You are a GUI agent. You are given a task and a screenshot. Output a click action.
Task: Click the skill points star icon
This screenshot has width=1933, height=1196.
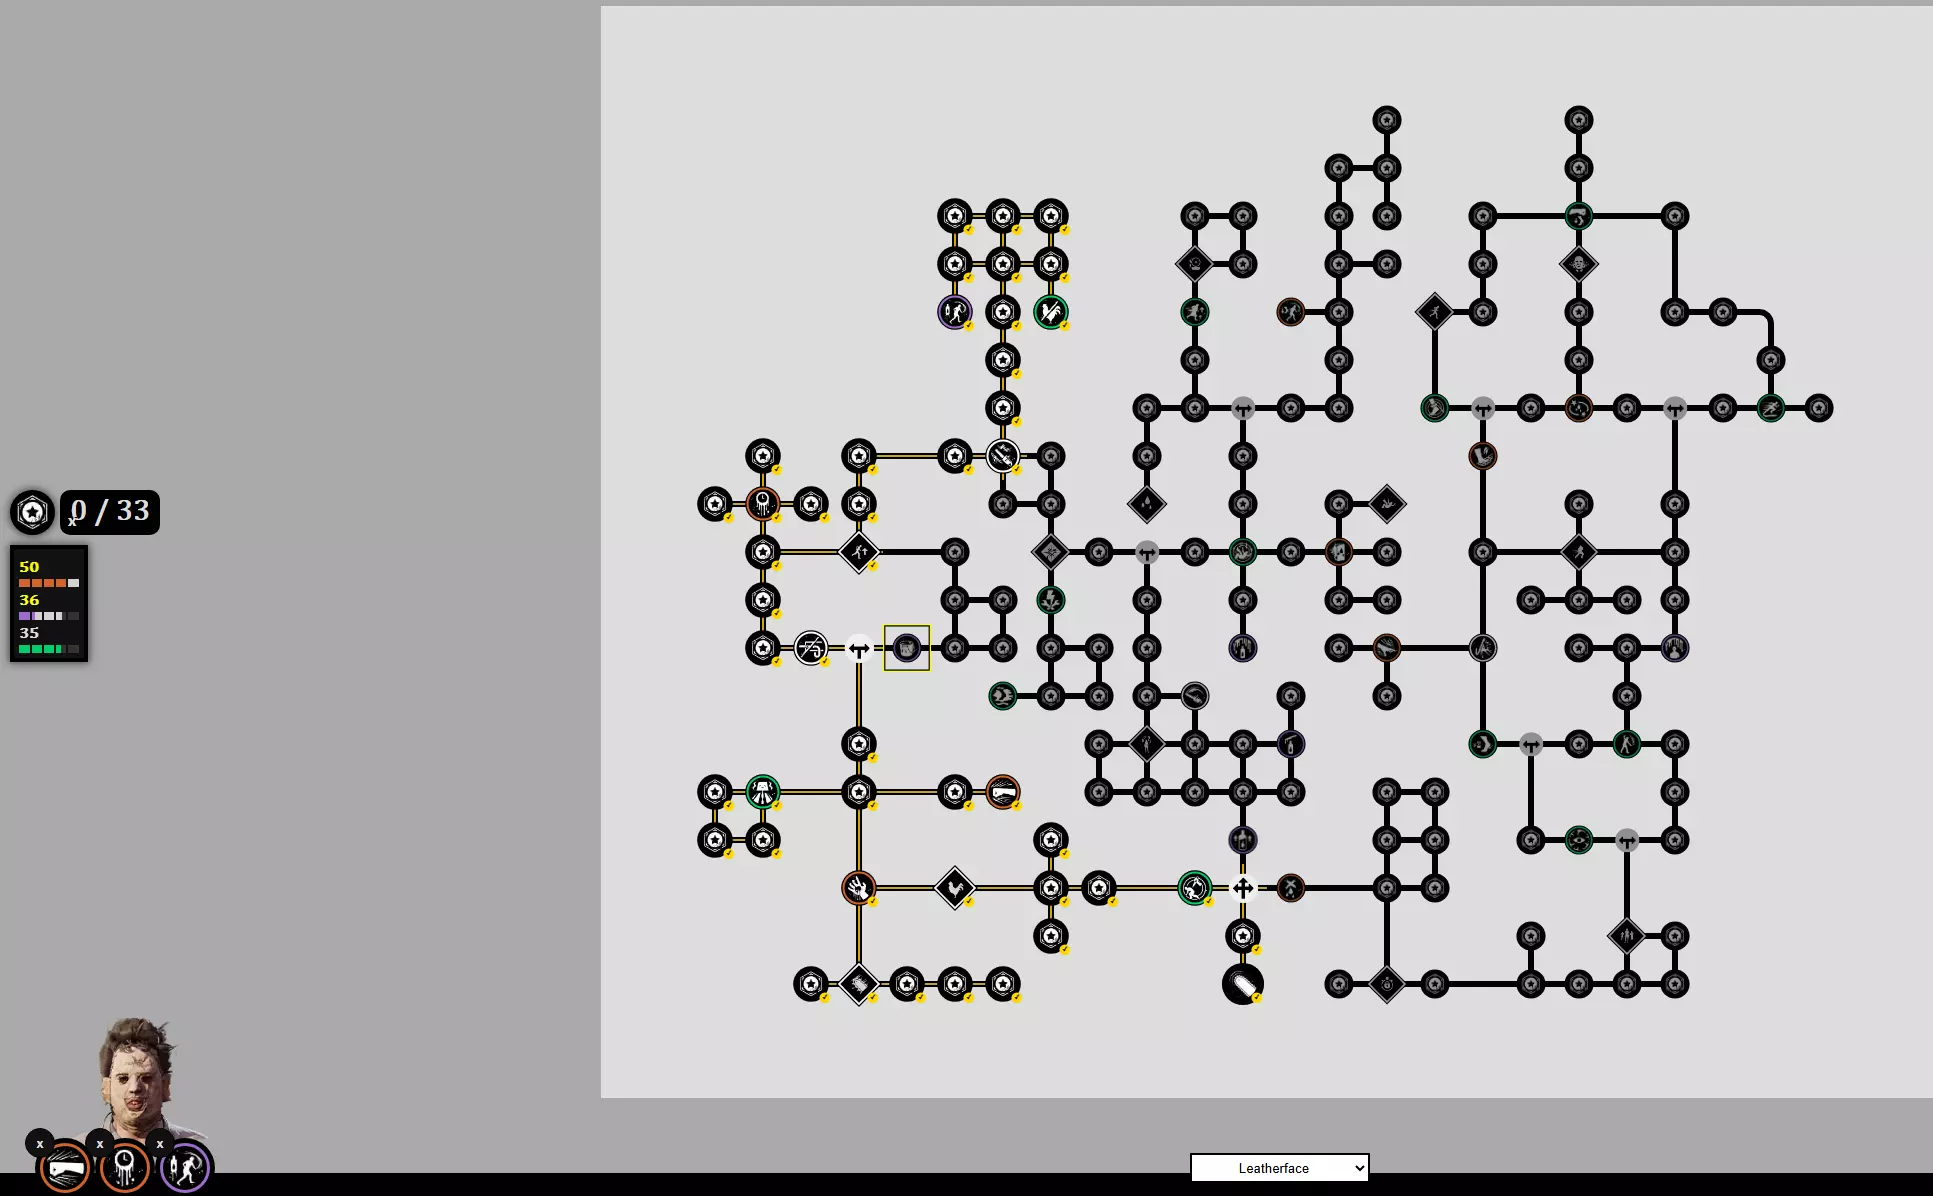coord(32,513)
